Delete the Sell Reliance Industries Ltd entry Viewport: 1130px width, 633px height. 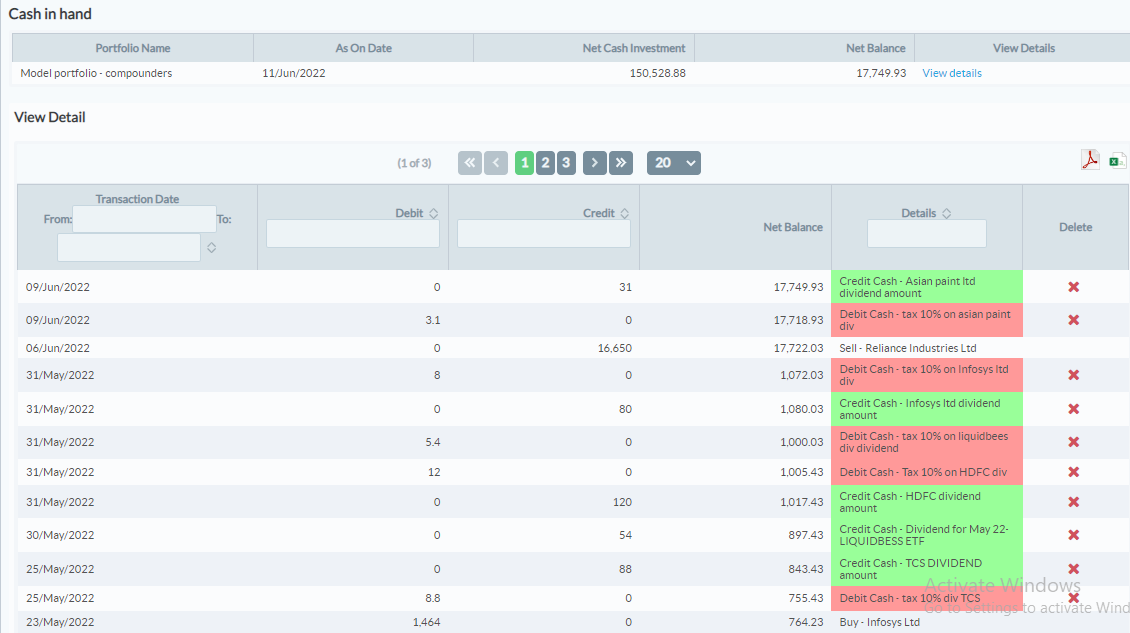(x=1074, y=348)
